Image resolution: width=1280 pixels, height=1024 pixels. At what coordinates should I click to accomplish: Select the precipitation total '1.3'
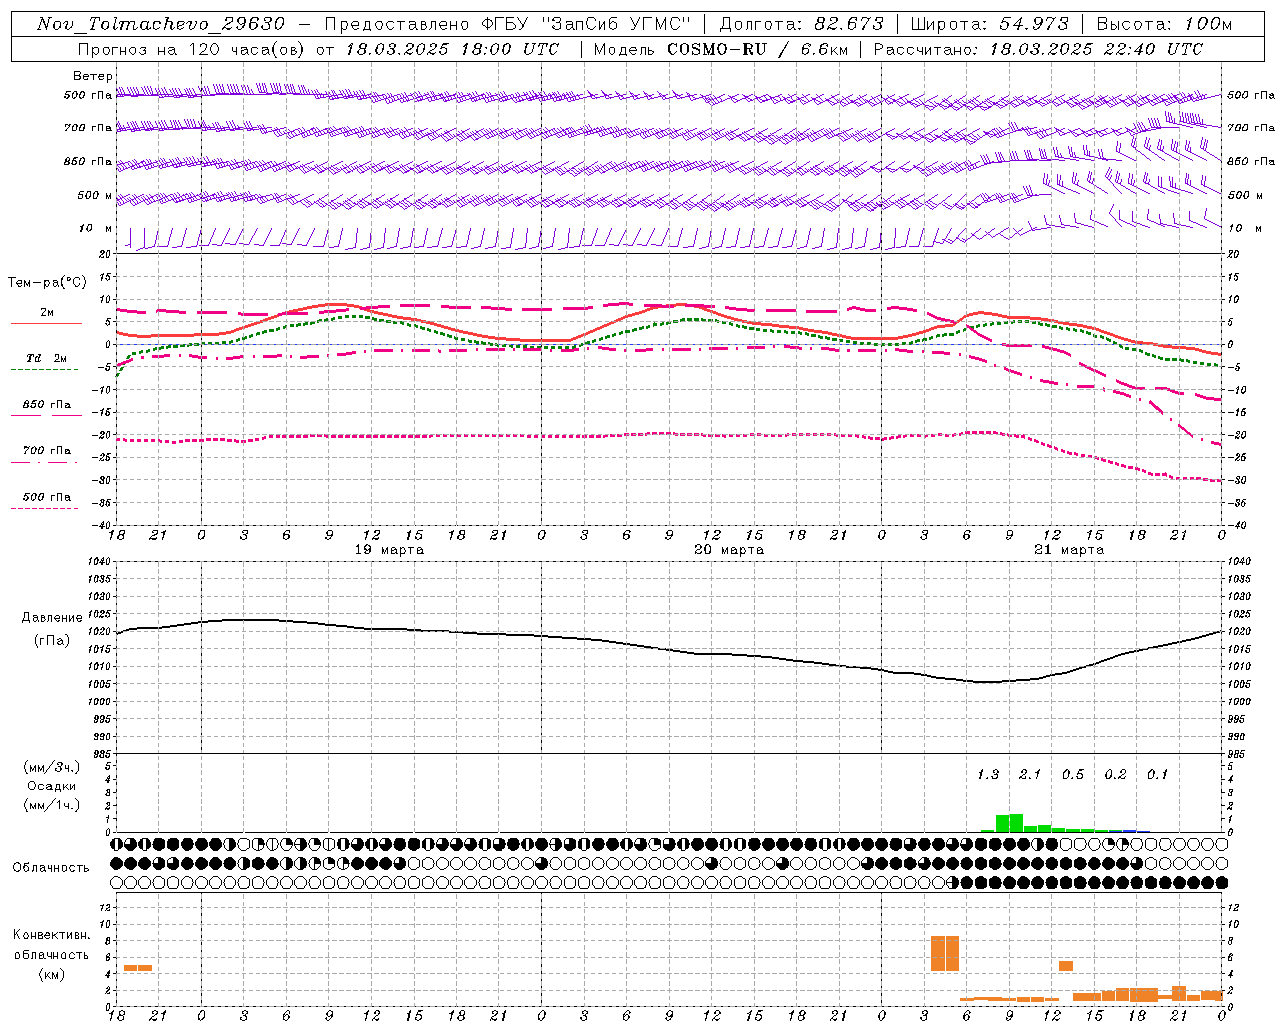point(988,775)
